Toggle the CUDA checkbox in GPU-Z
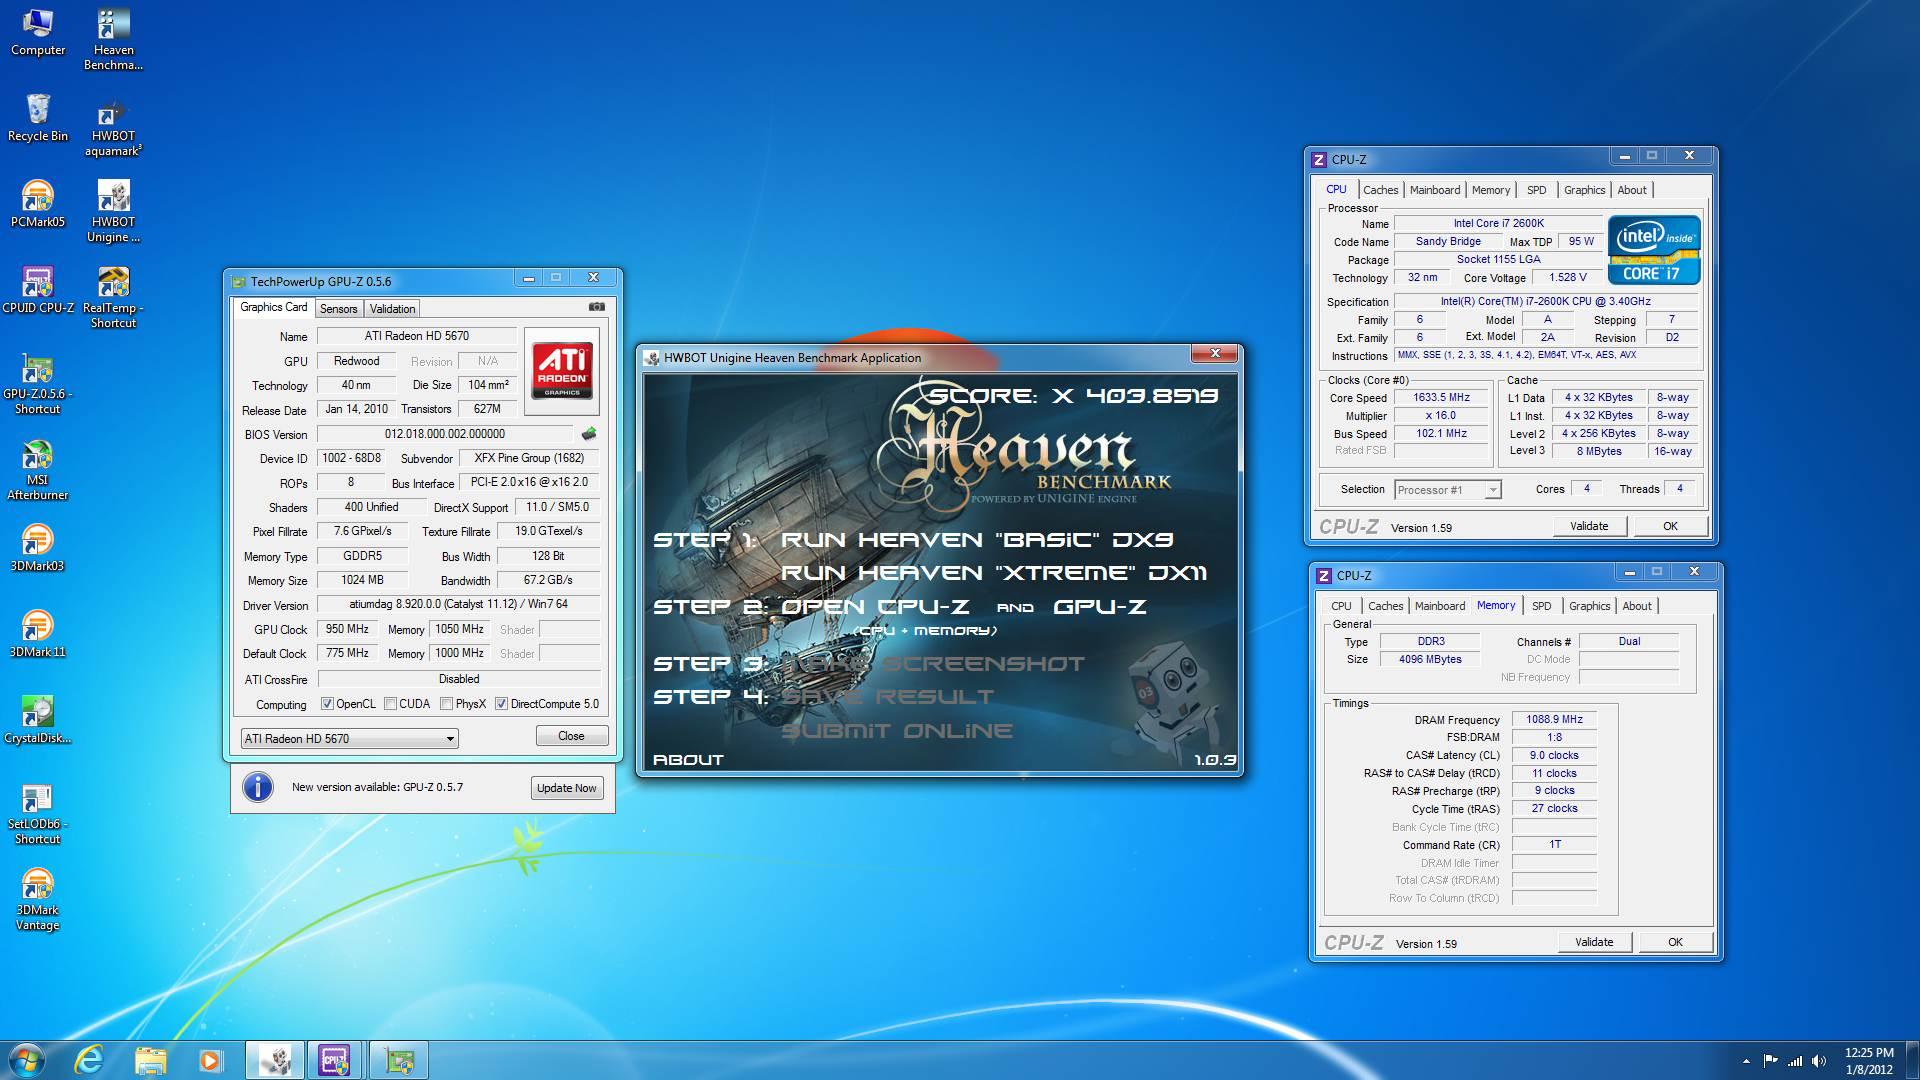1920x1080 pixels. click(390, 704)
